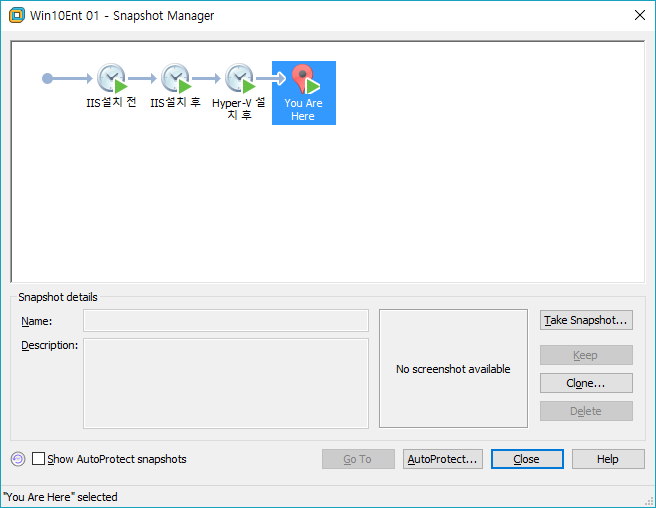Click the Keep button
This screenshot has height=508, width=656.
586,355
